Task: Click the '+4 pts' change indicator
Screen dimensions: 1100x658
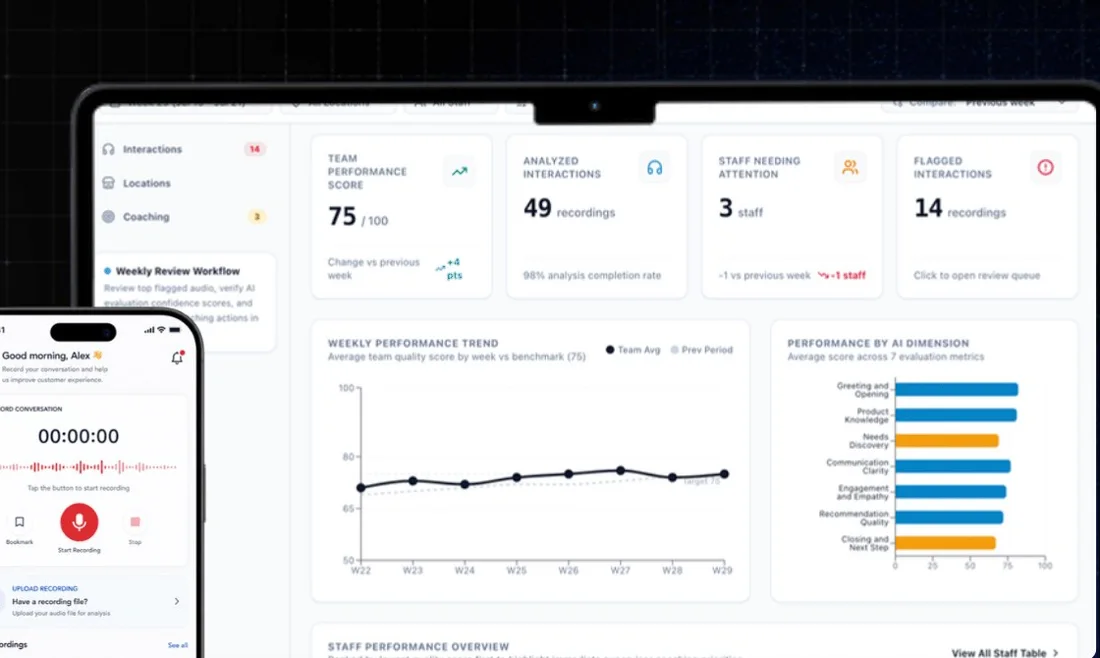Action: pyautogui.click(x=449, y=269)
